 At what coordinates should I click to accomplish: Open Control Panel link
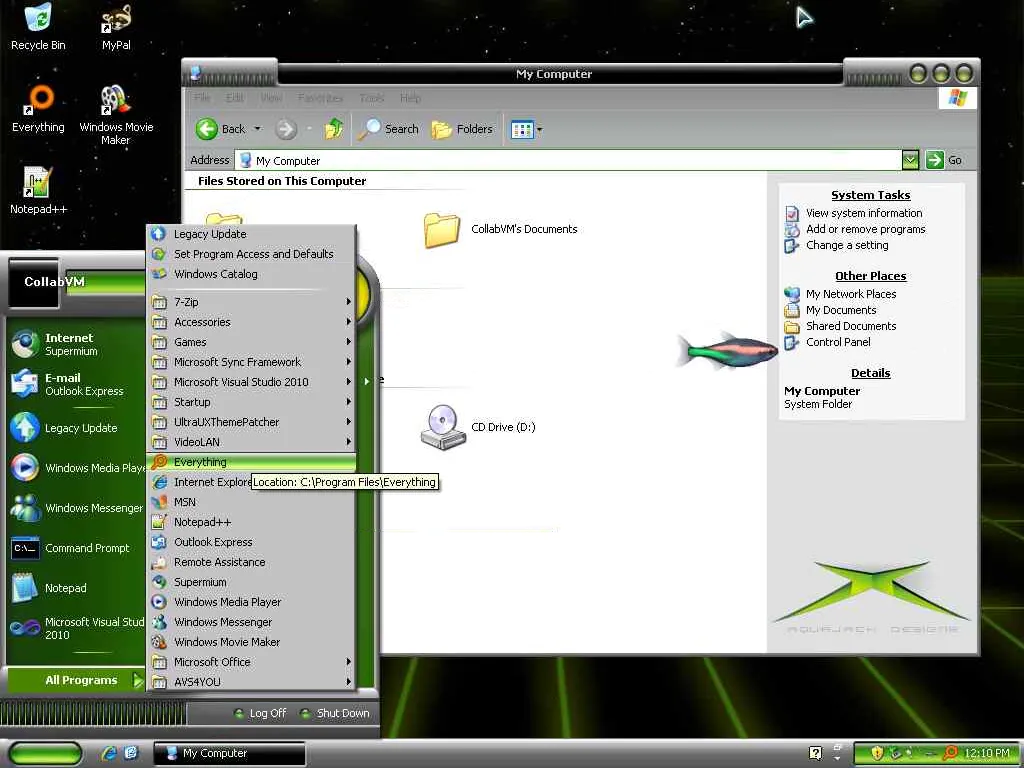[838, 342]
